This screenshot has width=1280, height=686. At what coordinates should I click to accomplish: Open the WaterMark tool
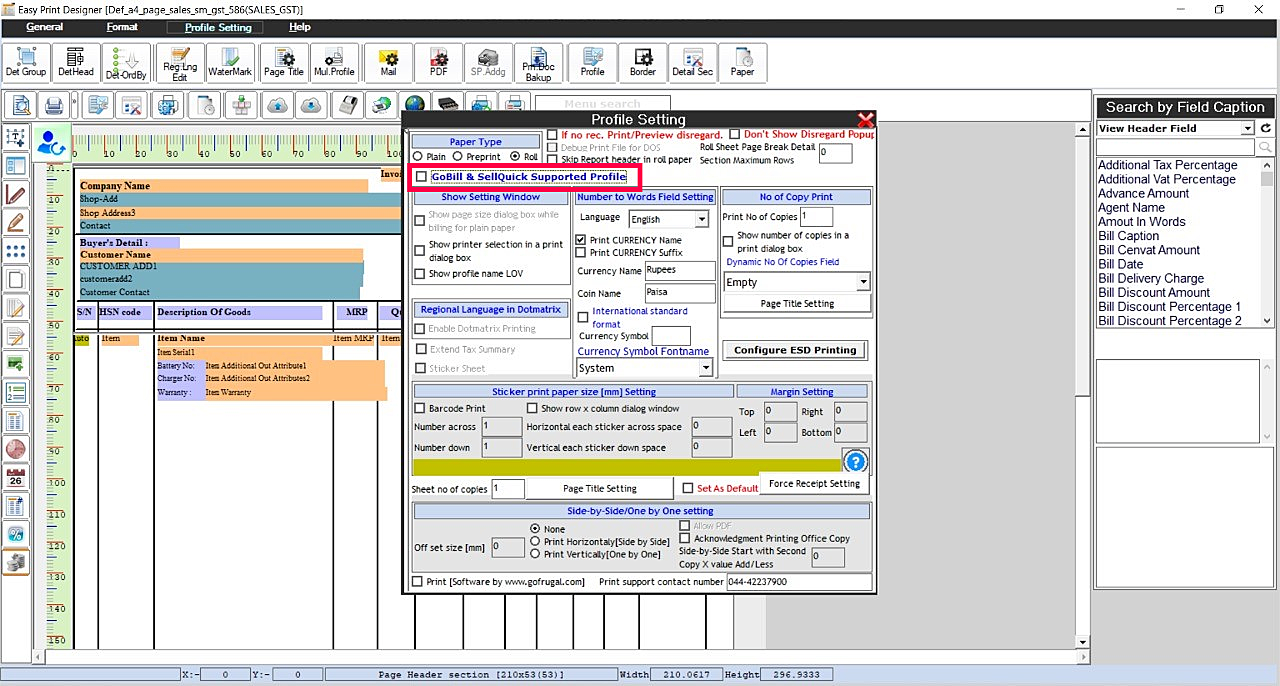point(230,62)
